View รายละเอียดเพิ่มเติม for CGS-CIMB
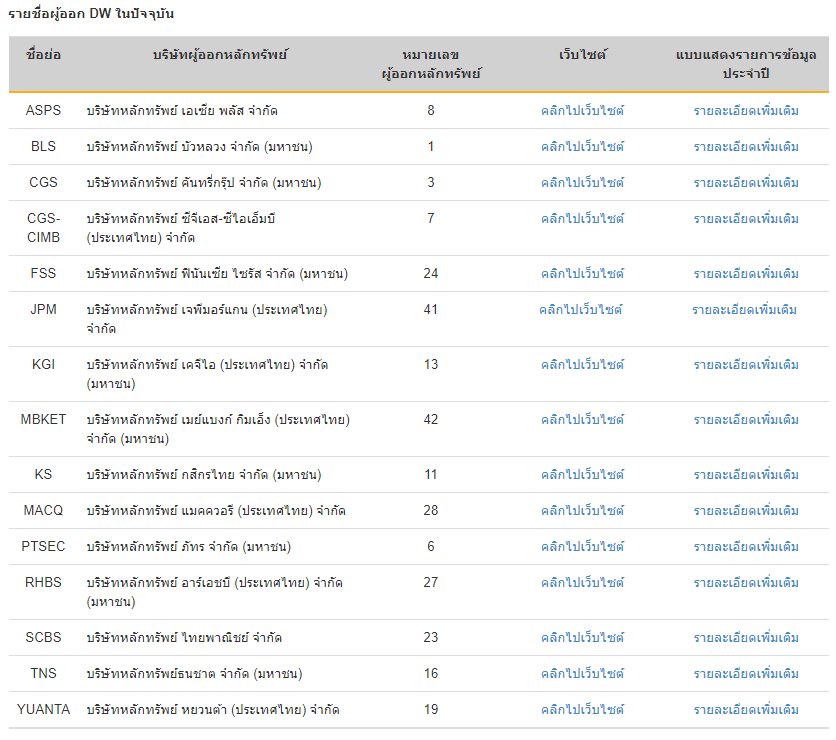The width and height of the screenshot is (836, 740). point(746,219)
